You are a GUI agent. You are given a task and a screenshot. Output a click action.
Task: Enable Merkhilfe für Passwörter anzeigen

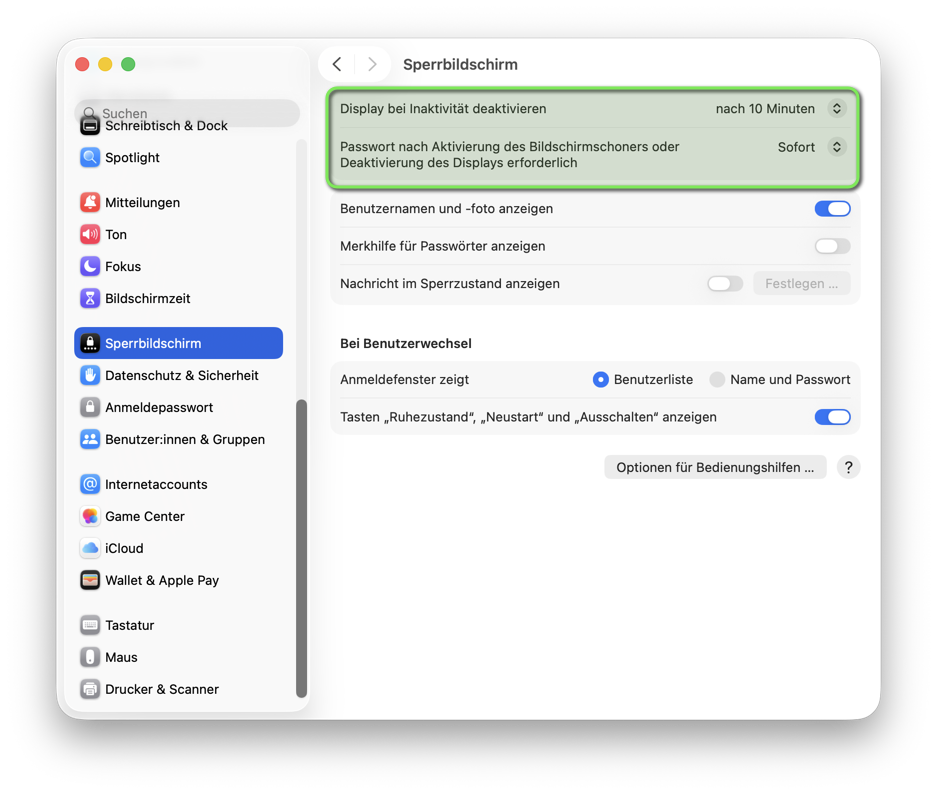click(832, 246)
